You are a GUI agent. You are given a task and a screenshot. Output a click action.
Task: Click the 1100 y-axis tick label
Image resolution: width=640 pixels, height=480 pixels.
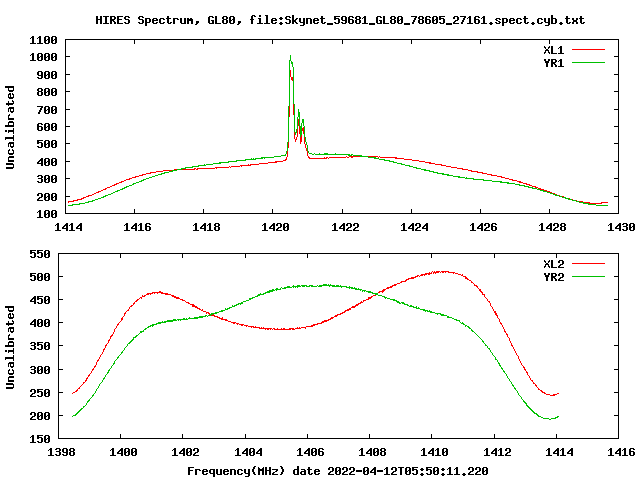pyautogui.click(x=43, y=40)
